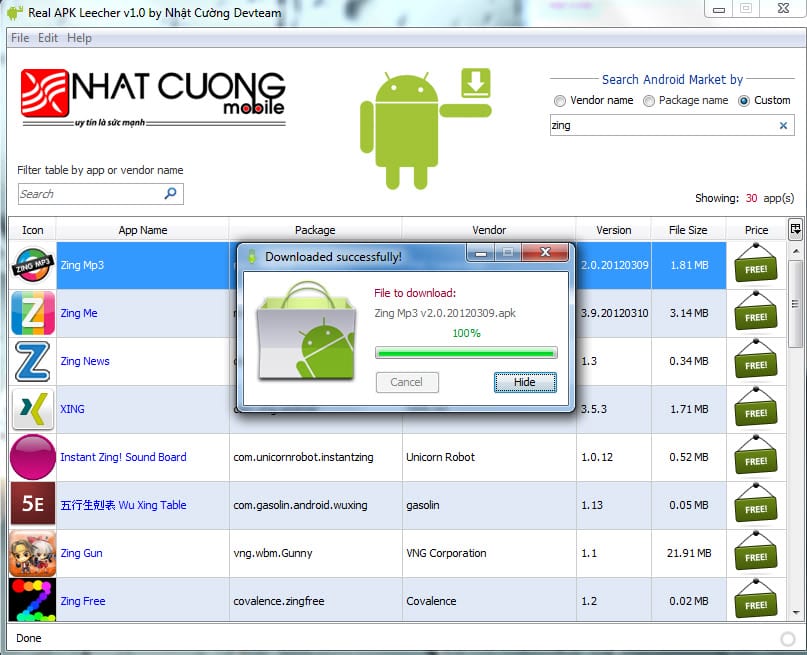807x655 pixels.
Task: Click the search magnifier icon
Action: [x=171, y=193]
